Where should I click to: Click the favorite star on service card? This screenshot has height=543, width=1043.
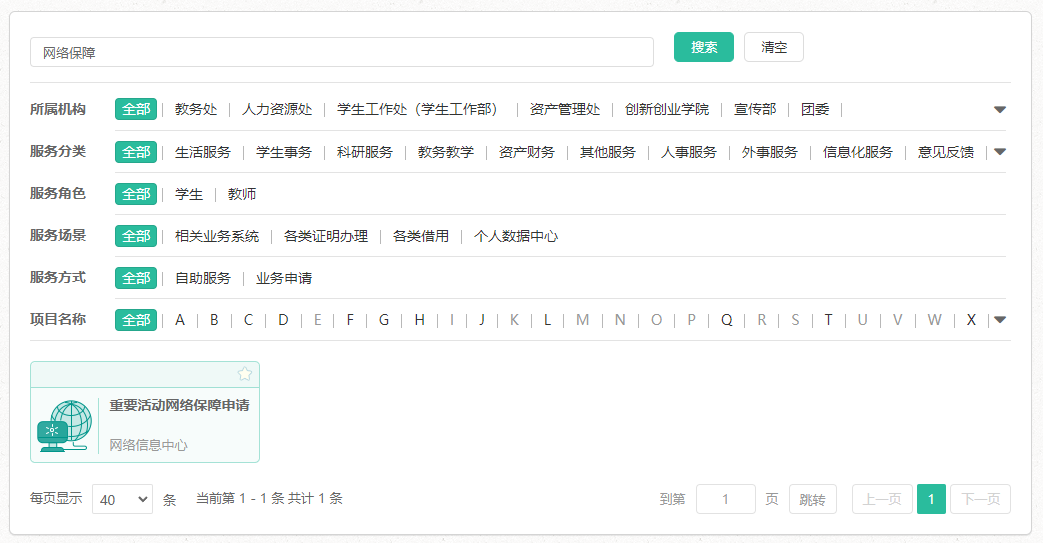coord(245,374)
